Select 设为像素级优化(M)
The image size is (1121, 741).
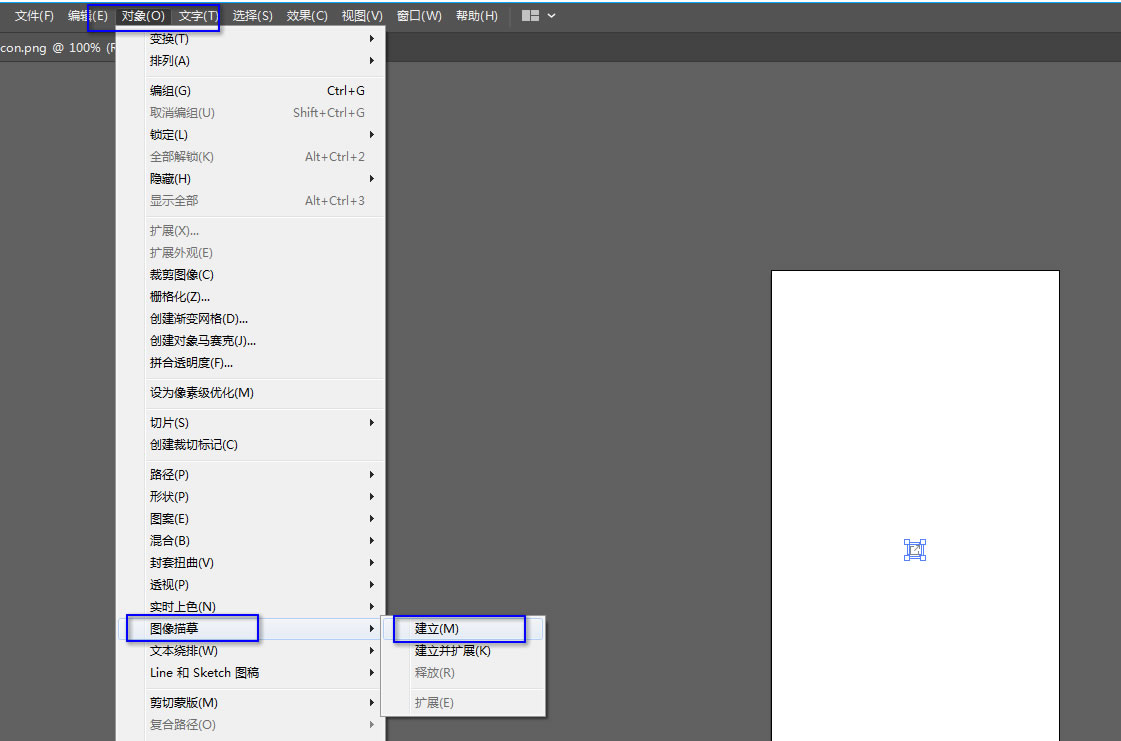(x=202, y=393)
